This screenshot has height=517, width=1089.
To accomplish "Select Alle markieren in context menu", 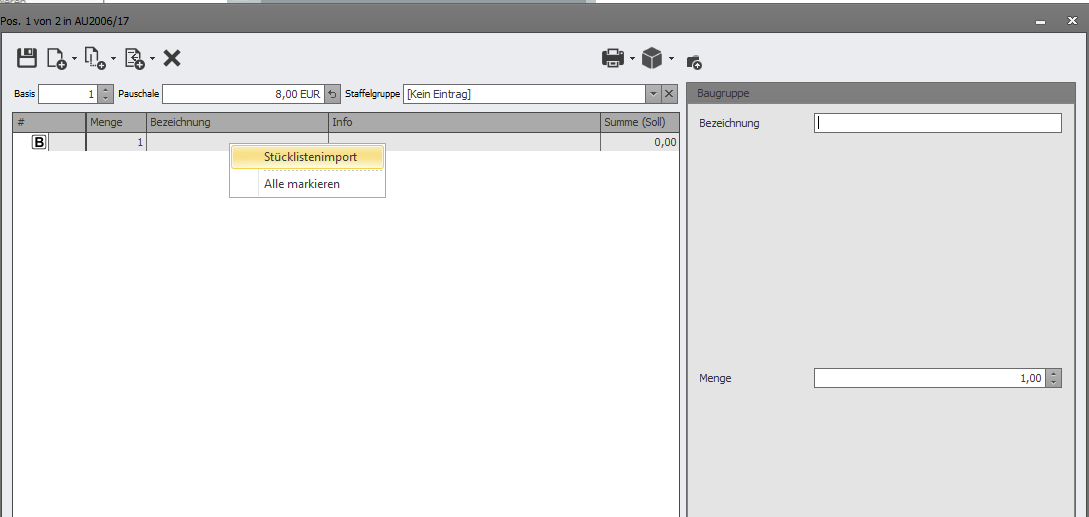I will click(302, 184).
